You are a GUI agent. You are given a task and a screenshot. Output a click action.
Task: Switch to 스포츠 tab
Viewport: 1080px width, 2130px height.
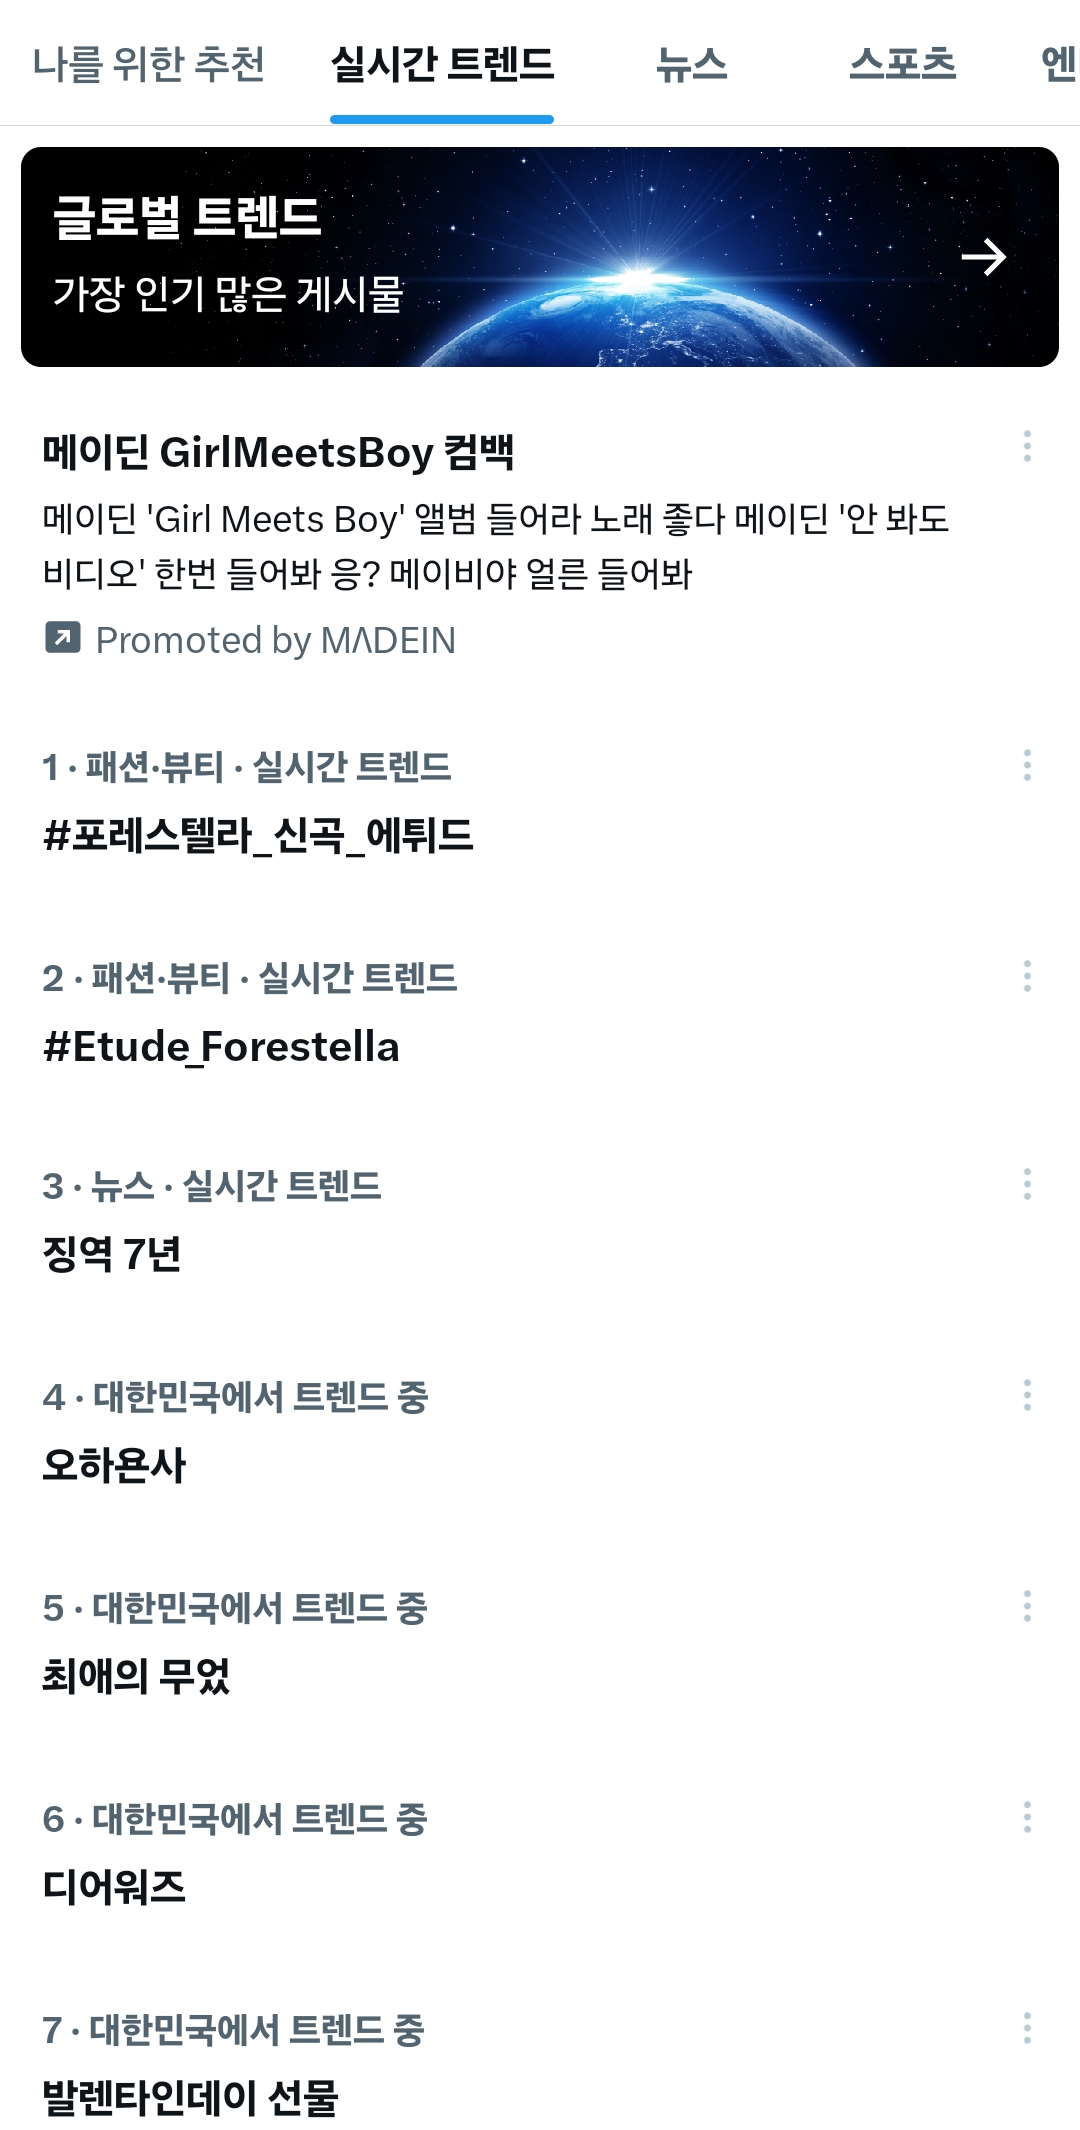click(x=902, y=64)
